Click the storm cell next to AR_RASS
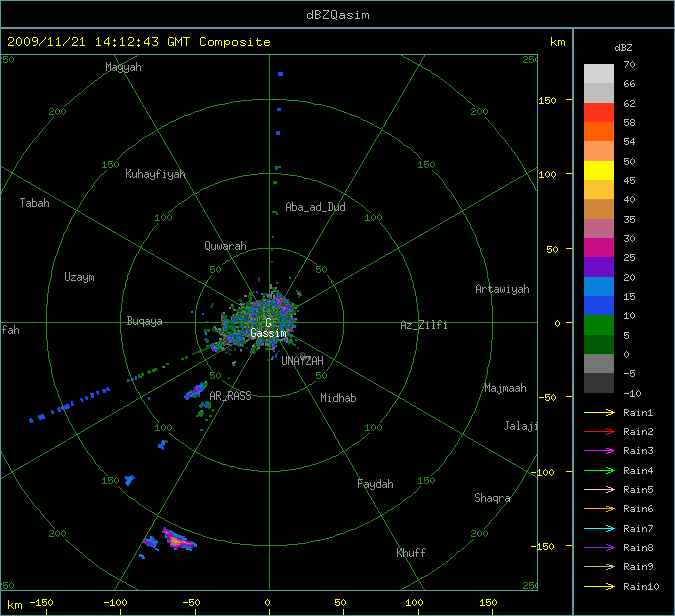675x616 pixels. click(195, 390)
